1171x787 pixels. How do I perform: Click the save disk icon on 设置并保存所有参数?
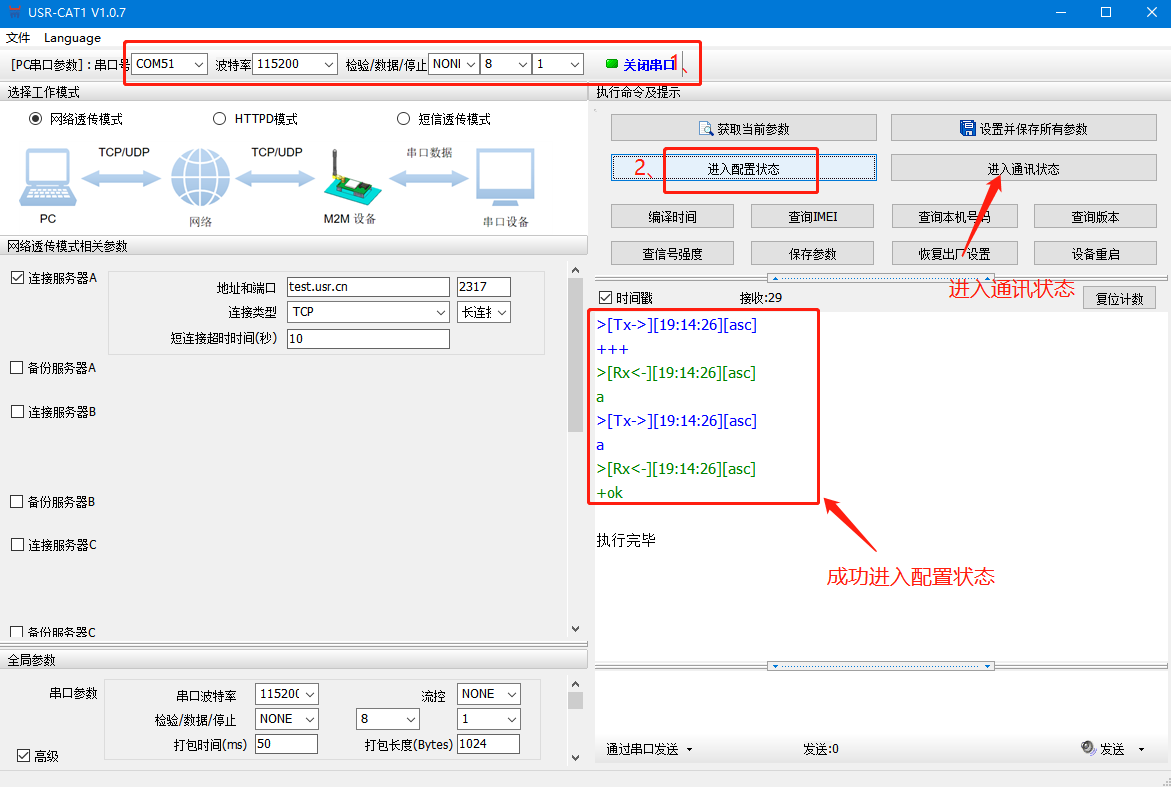967,129
